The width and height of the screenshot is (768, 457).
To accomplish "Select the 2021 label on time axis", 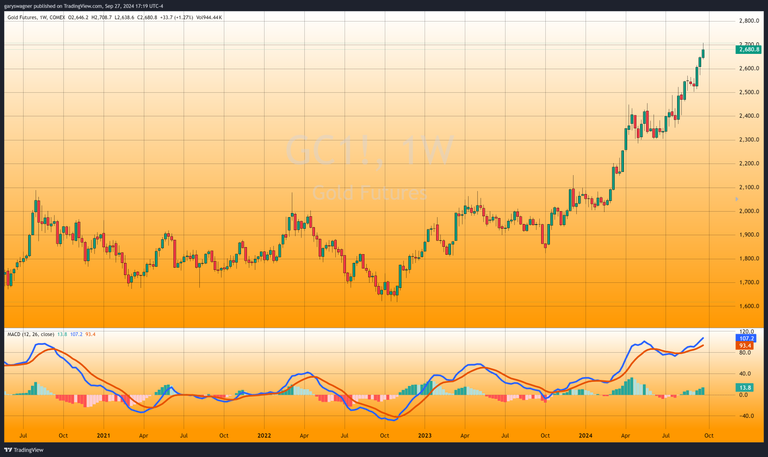I will pyautogui.click(x=104, y=436).
